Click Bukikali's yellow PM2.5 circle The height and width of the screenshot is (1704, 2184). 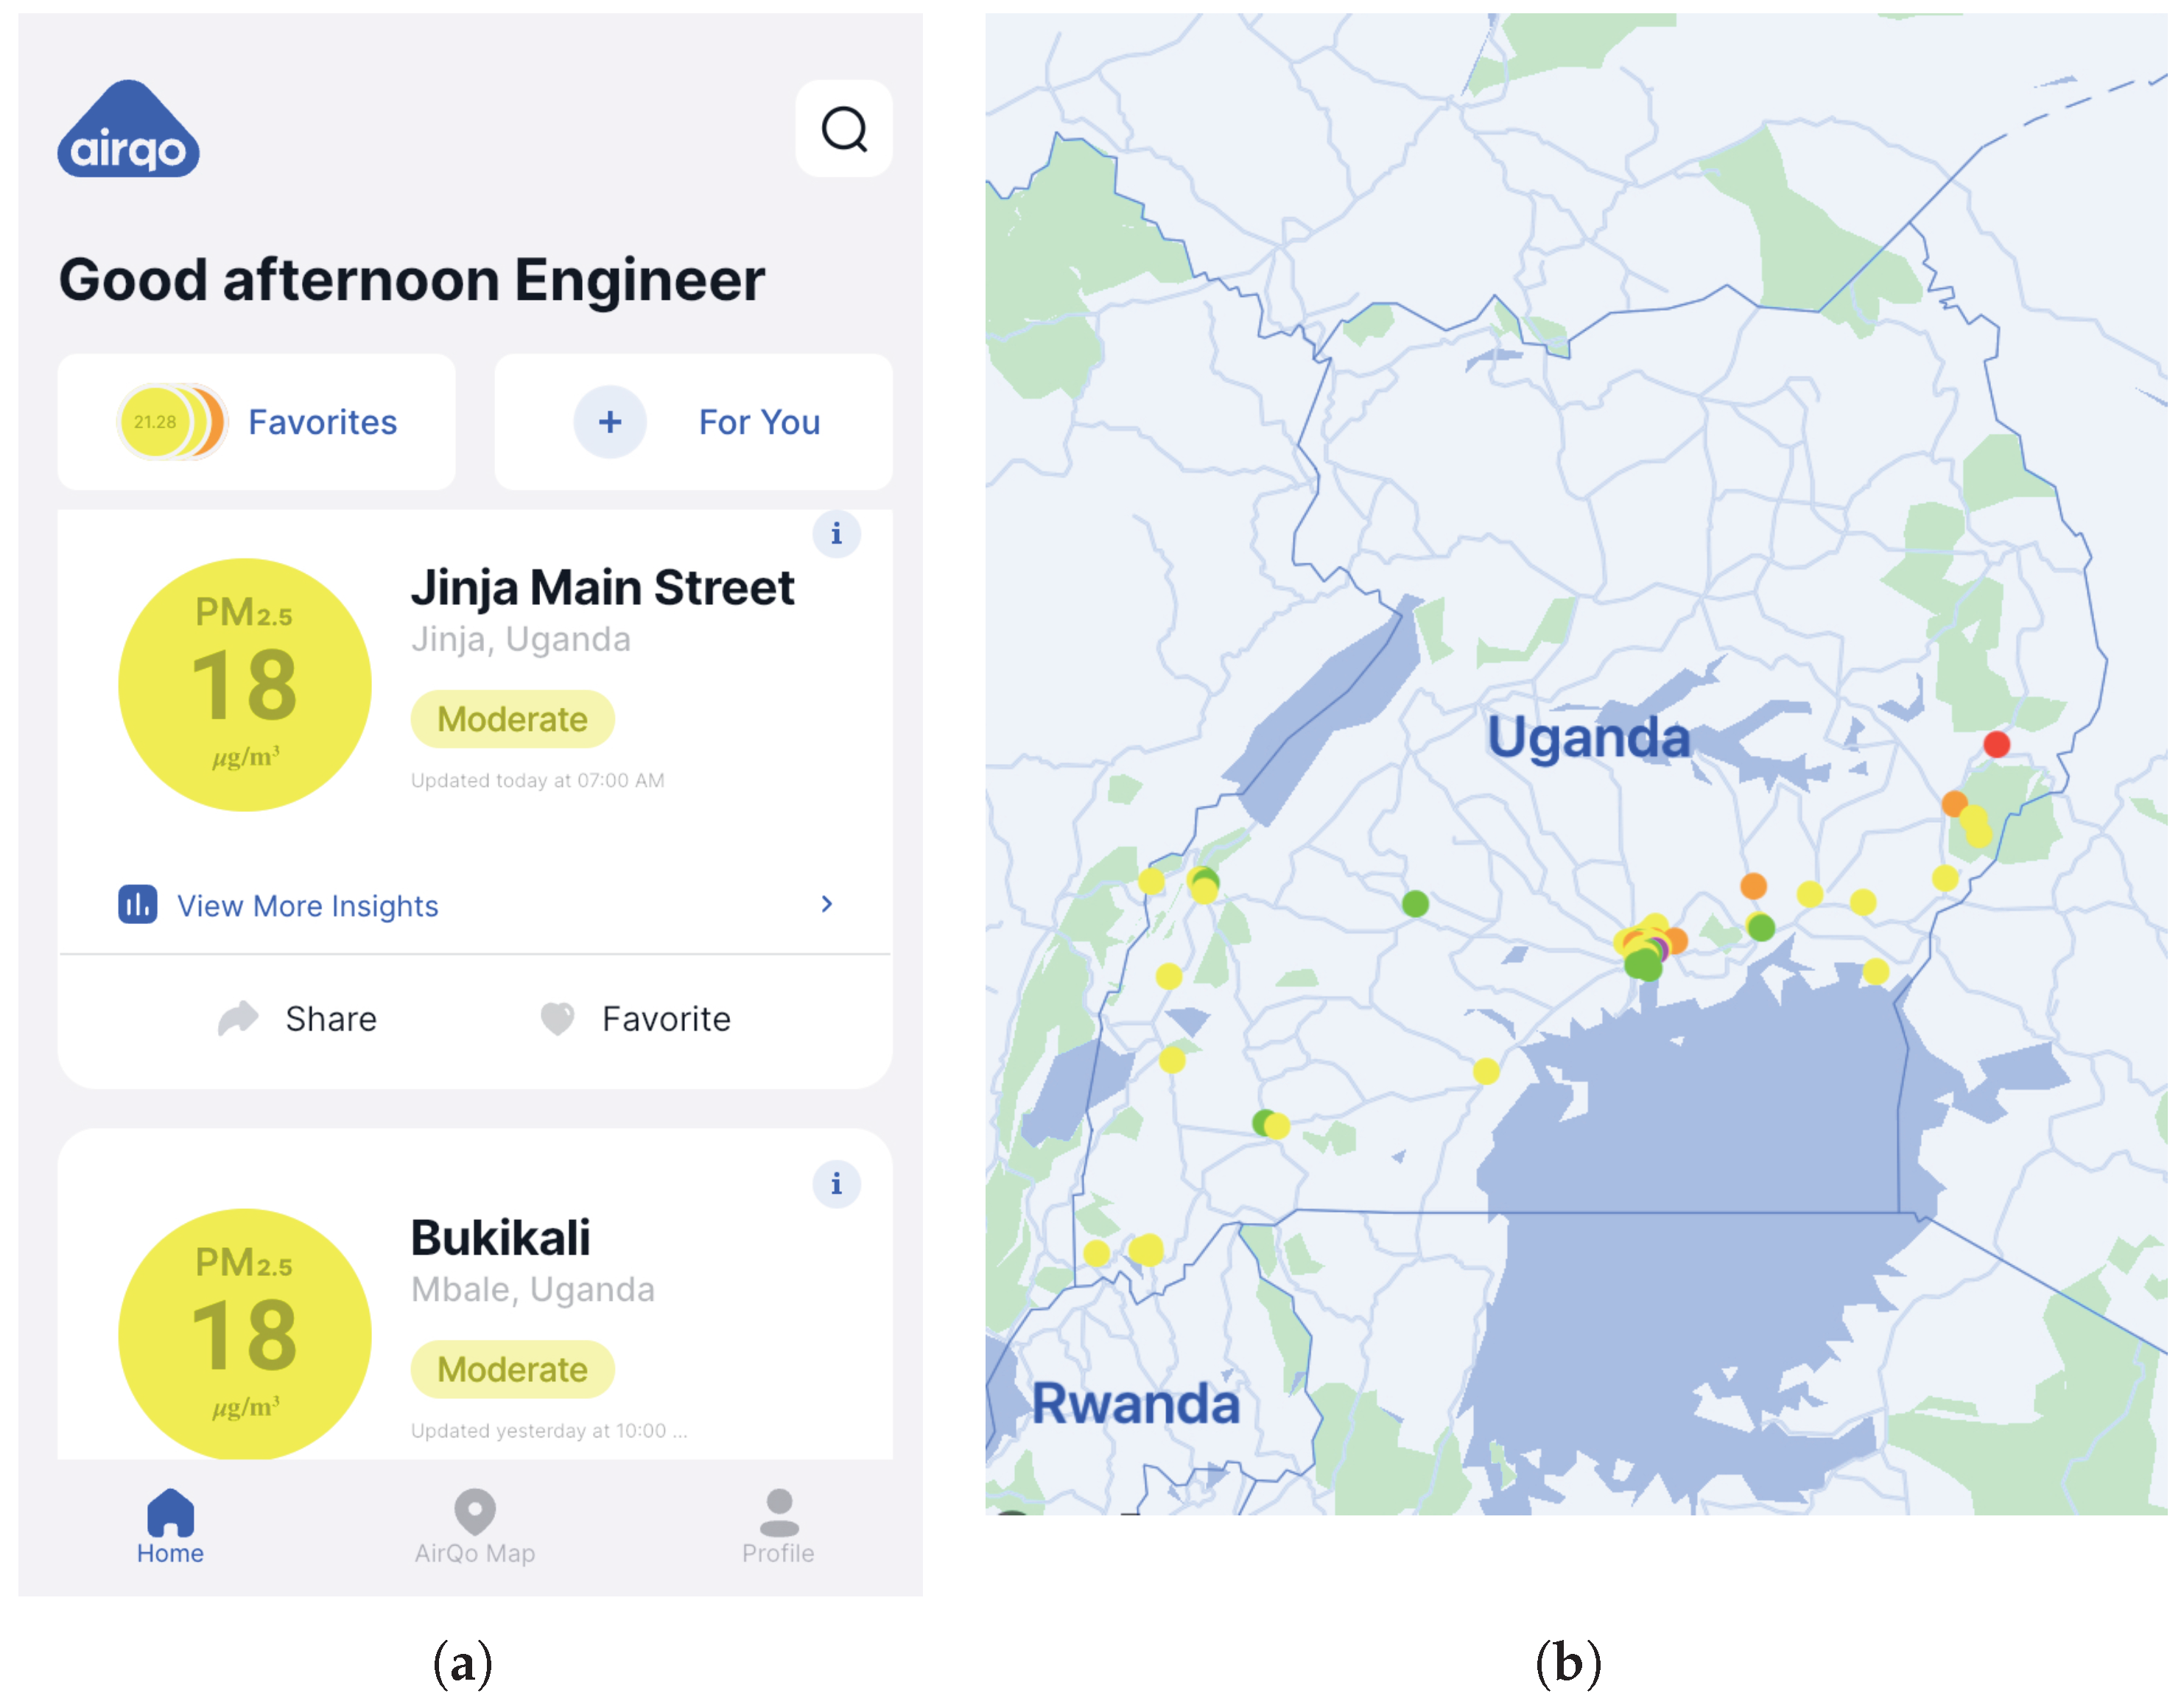coord(245,1334)
